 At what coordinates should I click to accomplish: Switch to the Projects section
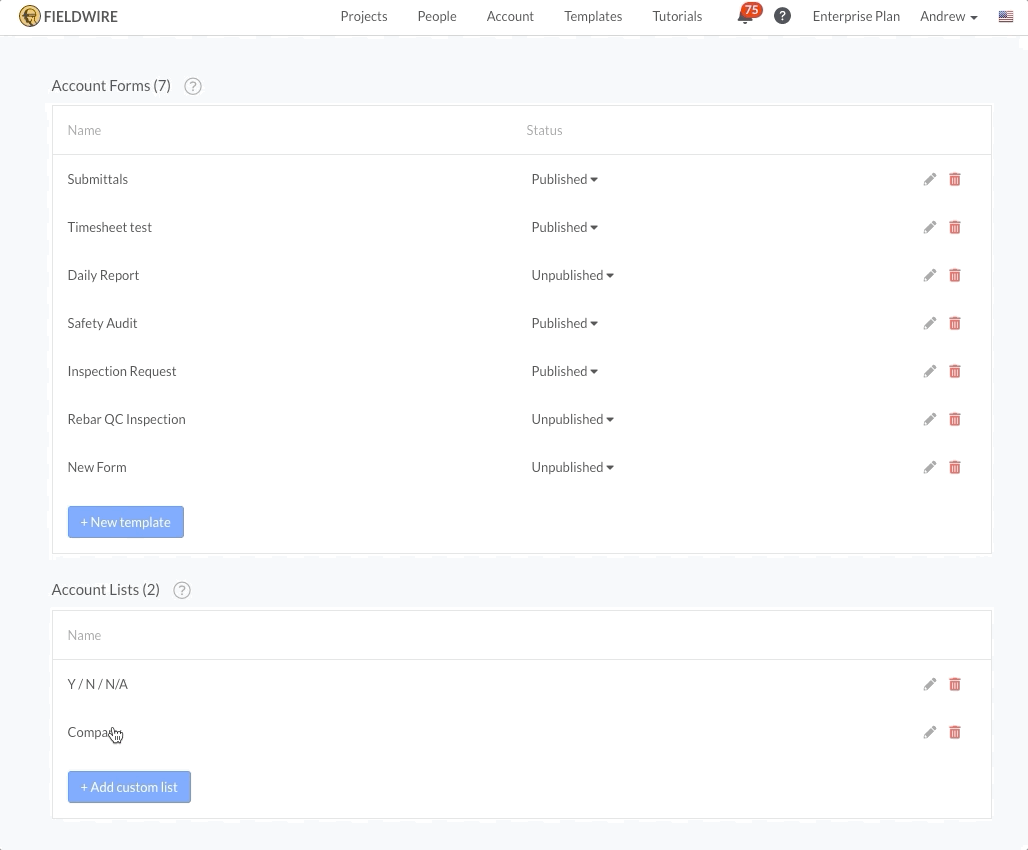(363, 16)
